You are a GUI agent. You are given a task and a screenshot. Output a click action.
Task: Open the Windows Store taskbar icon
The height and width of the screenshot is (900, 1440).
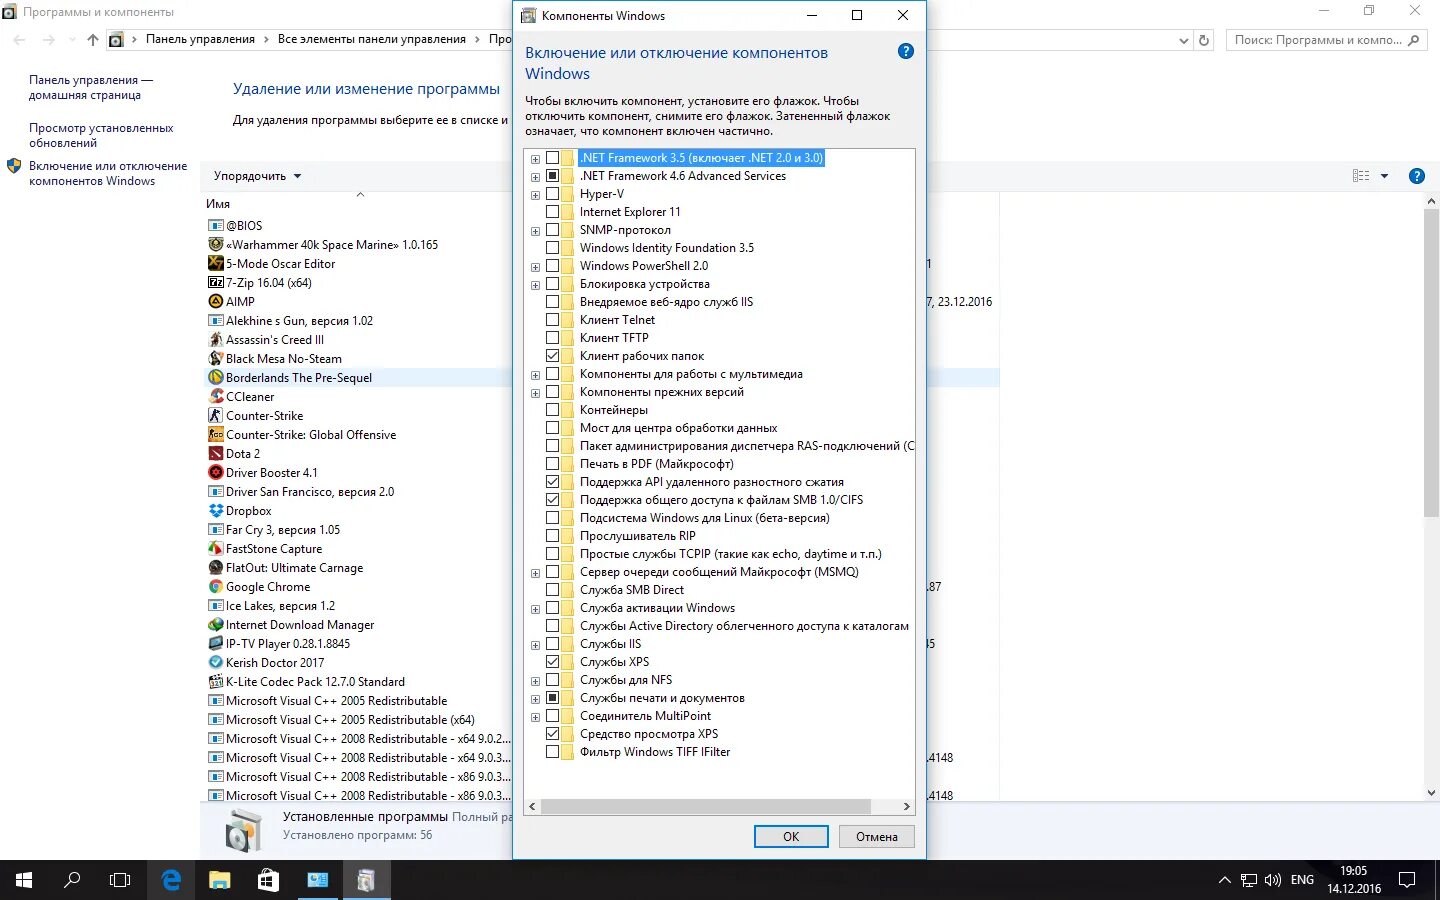click(268, 880)
